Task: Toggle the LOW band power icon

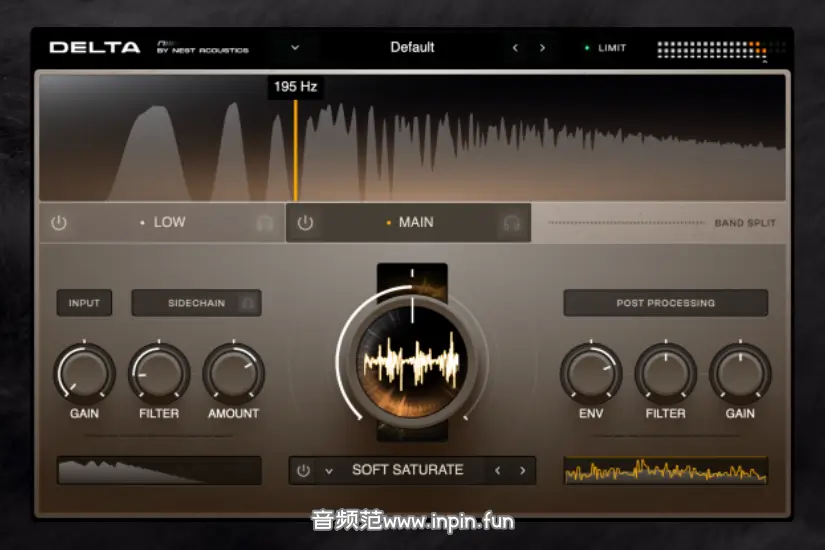Action: pyautogui.click(x=59, y=223)
